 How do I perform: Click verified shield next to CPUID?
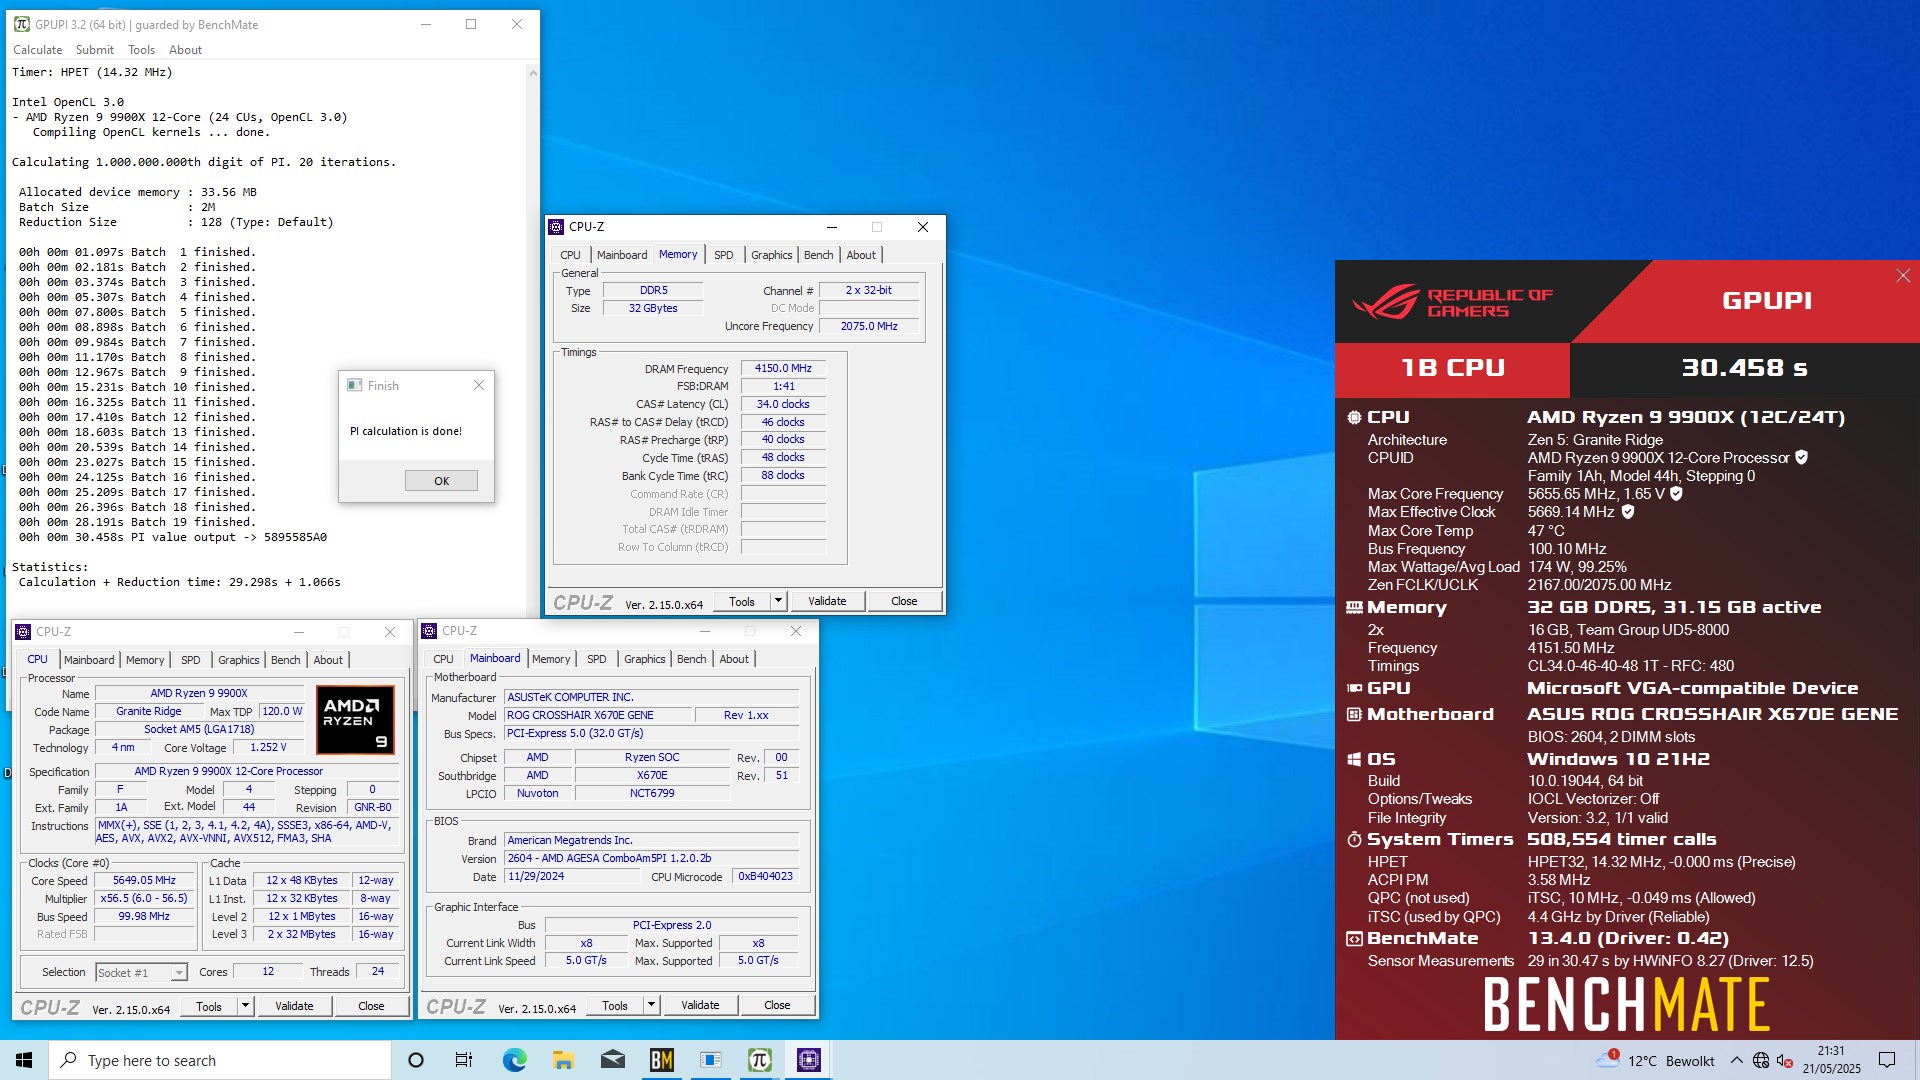(x=1801, y=457)
